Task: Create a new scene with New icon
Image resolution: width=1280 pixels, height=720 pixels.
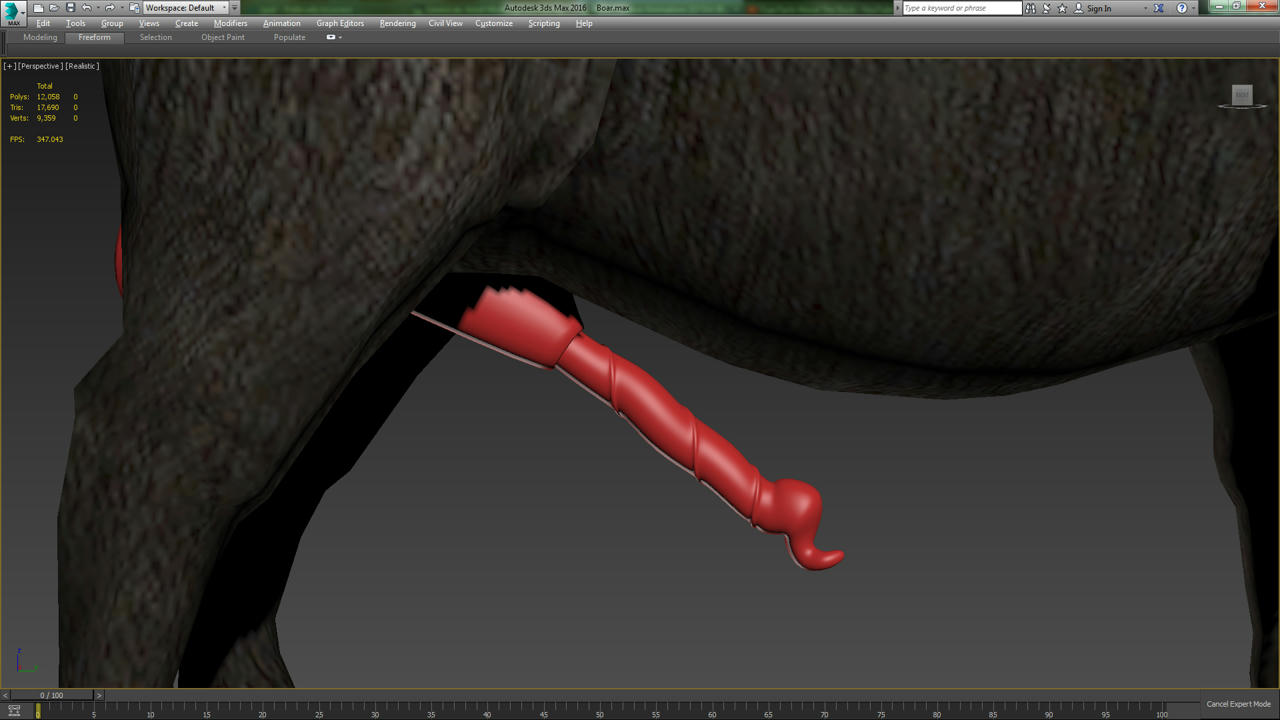Action: [x=38, y=8]
